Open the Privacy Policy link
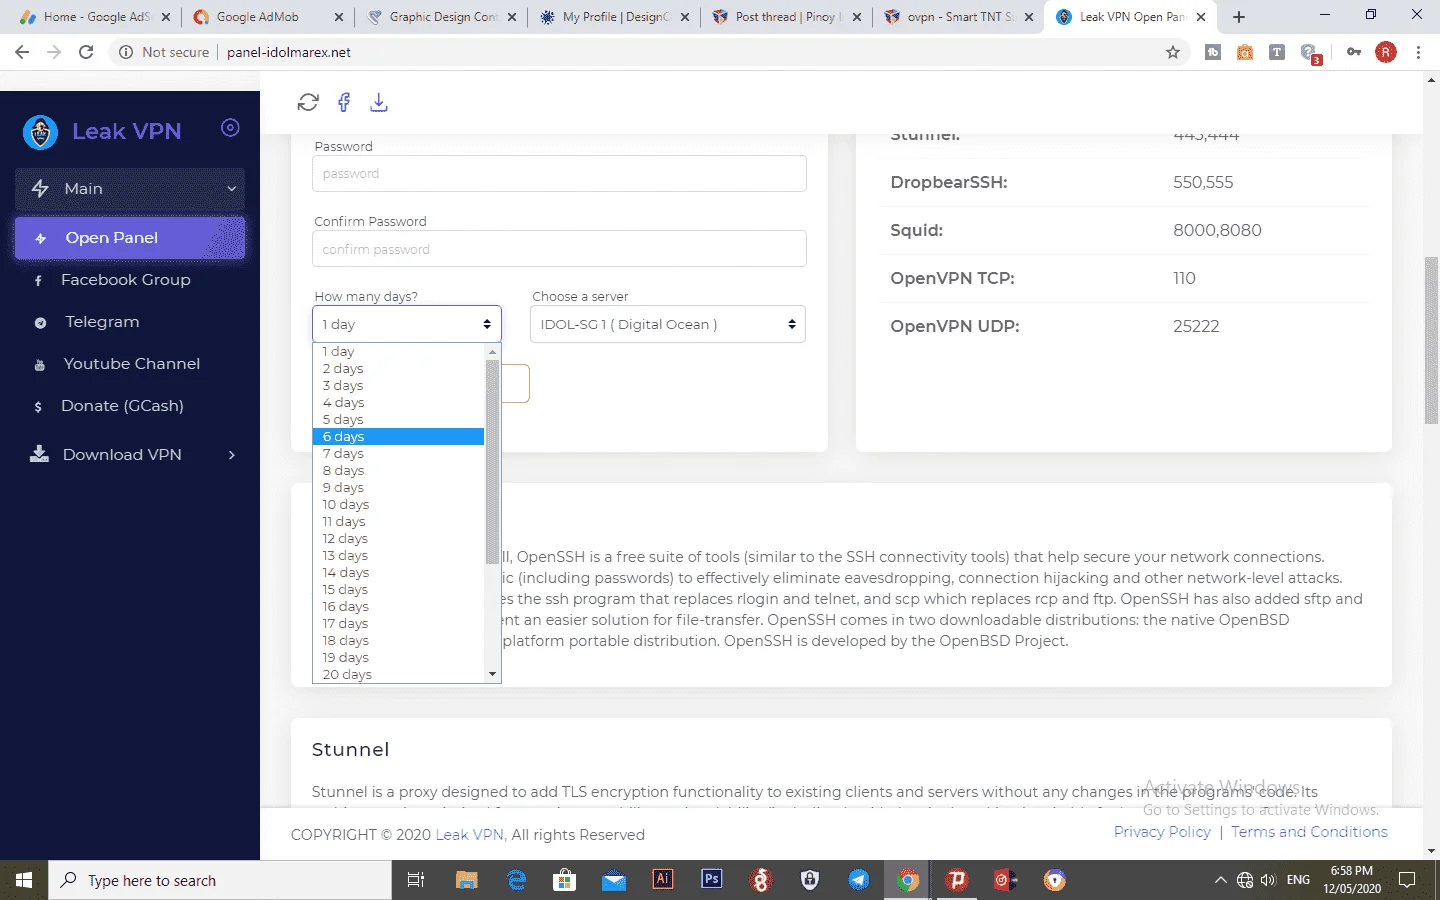This screenshot has height=900, width=1440. point(1162,832)
